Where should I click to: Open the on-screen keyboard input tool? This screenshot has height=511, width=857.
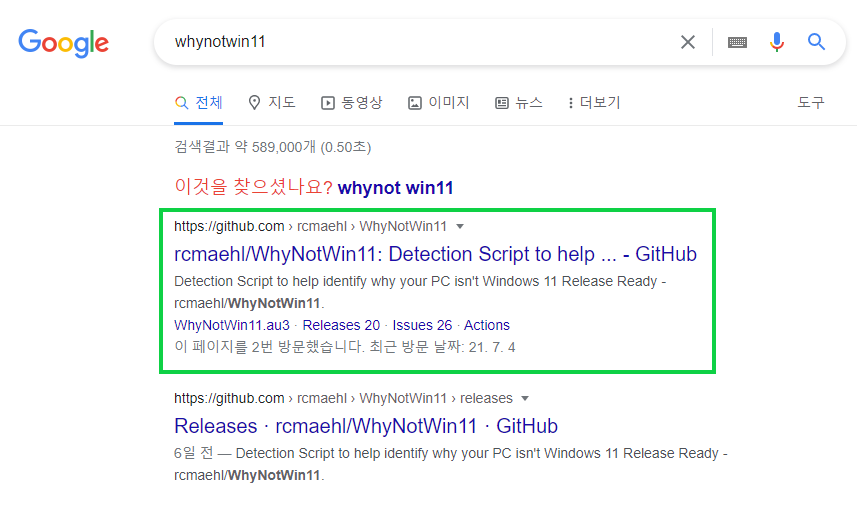pos(737,42)
